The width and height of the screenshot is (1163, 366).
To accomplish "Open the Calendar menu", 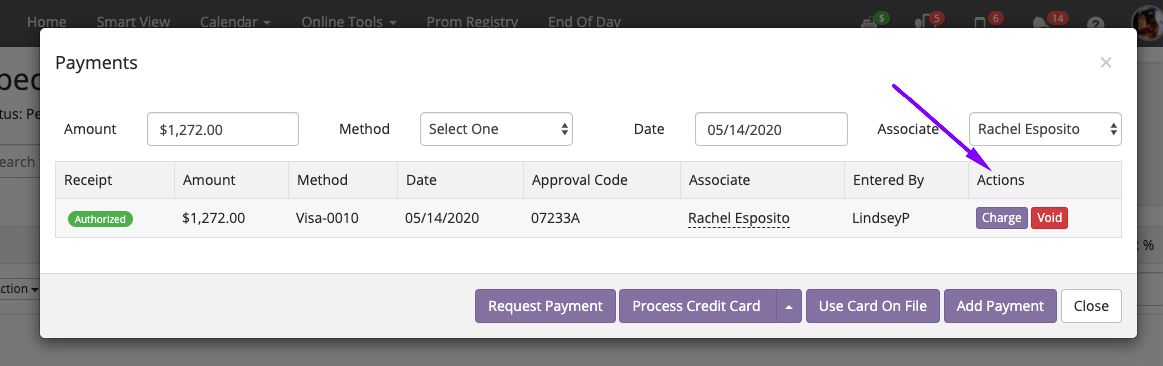I will 234,22.
